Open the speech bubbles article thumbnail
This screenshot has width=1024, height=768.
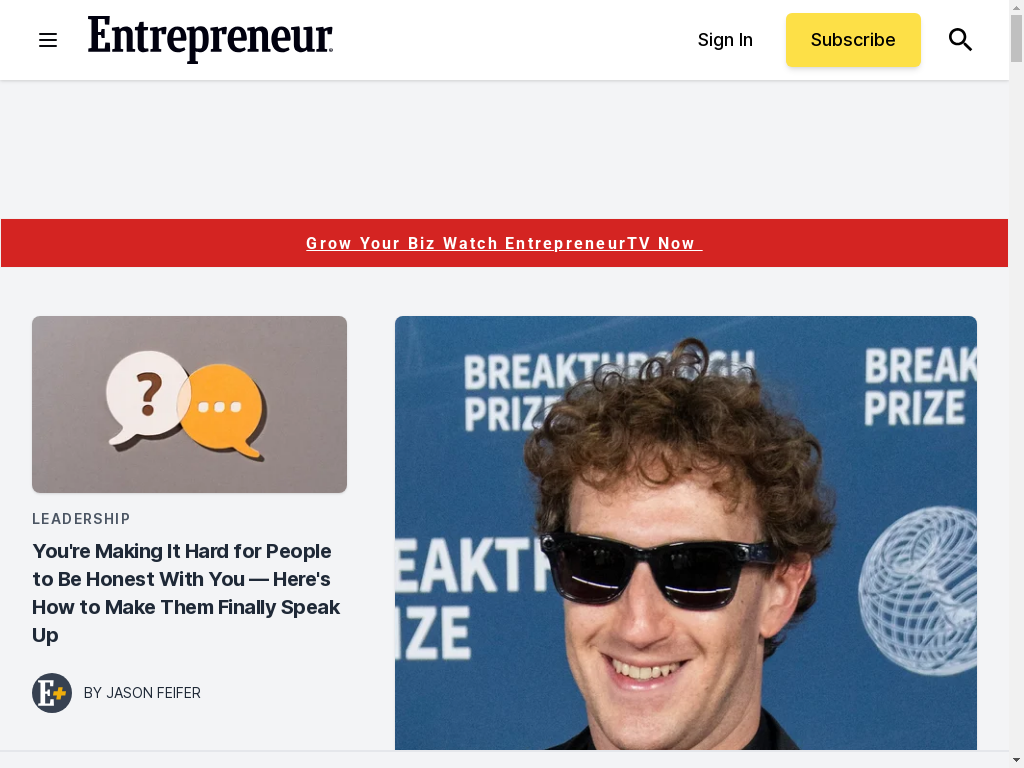pyautogui.click(x=189, y=404)
